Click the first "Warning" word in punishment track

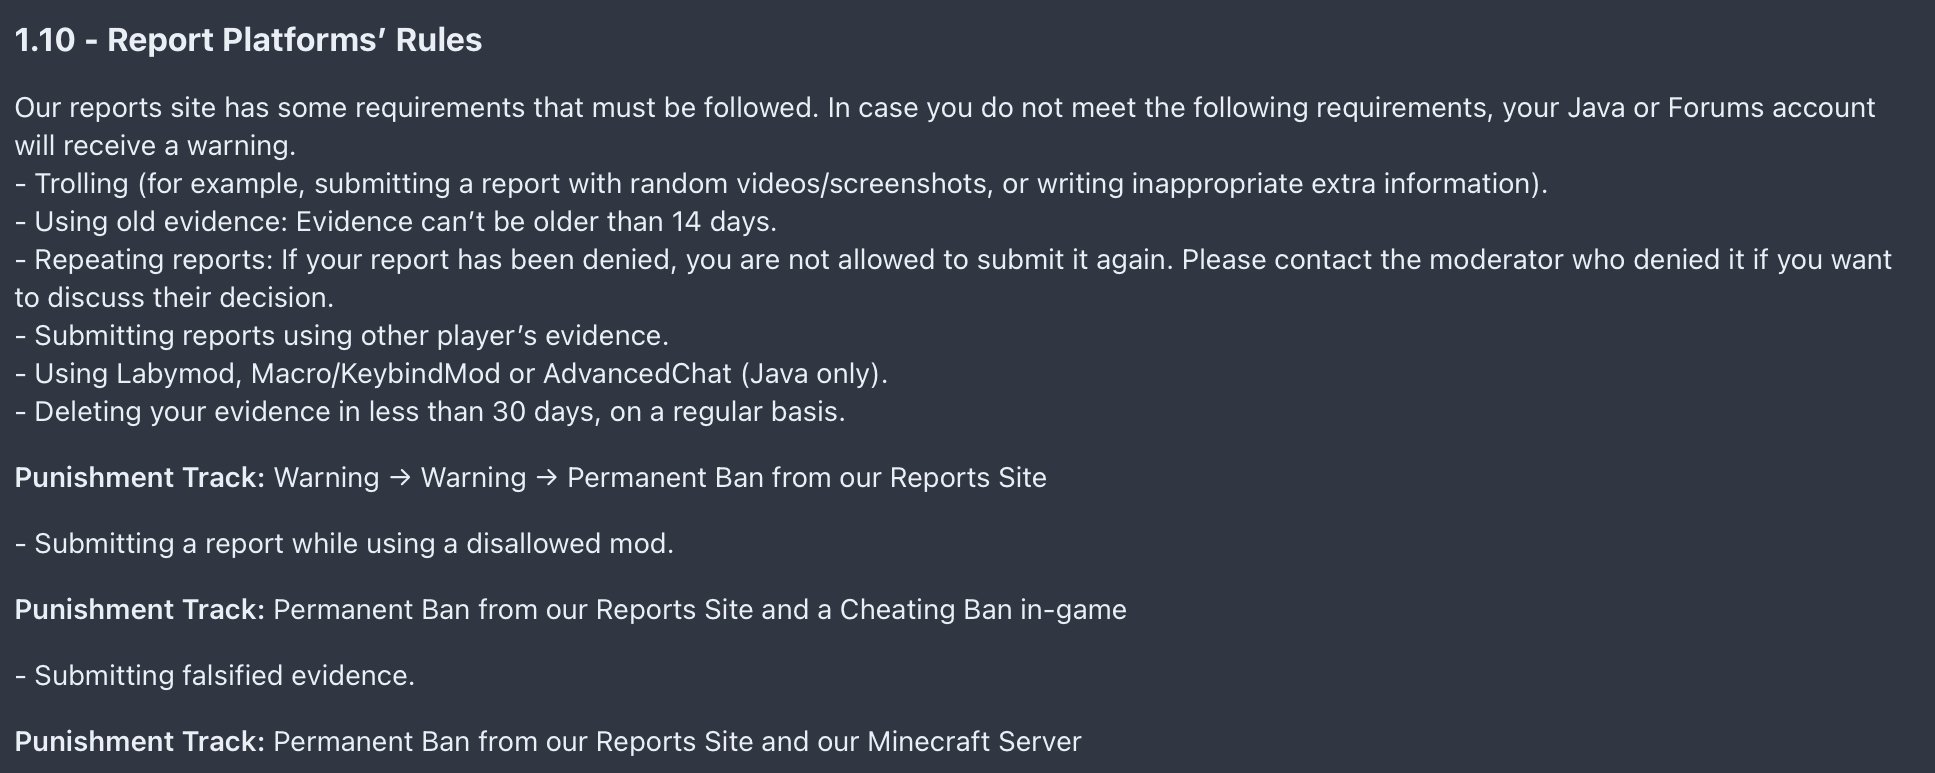click(327, 478)
